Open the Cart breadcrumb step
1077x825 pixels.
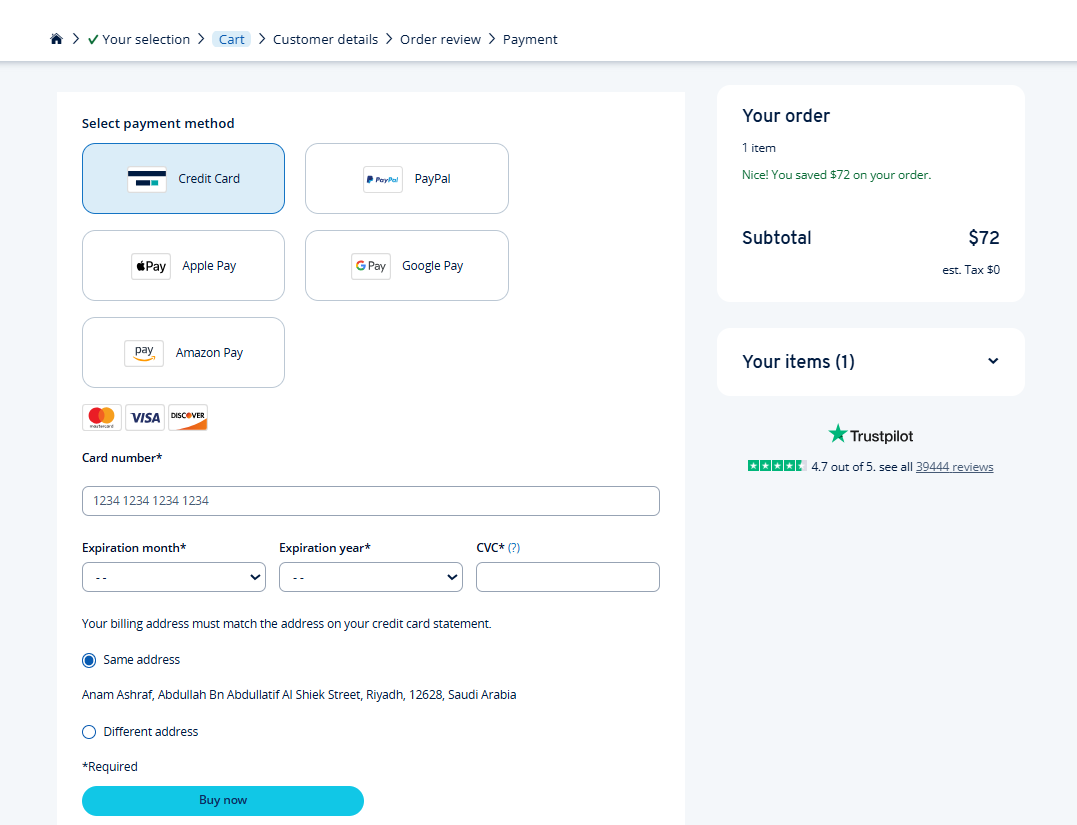[x=231, y=39]
